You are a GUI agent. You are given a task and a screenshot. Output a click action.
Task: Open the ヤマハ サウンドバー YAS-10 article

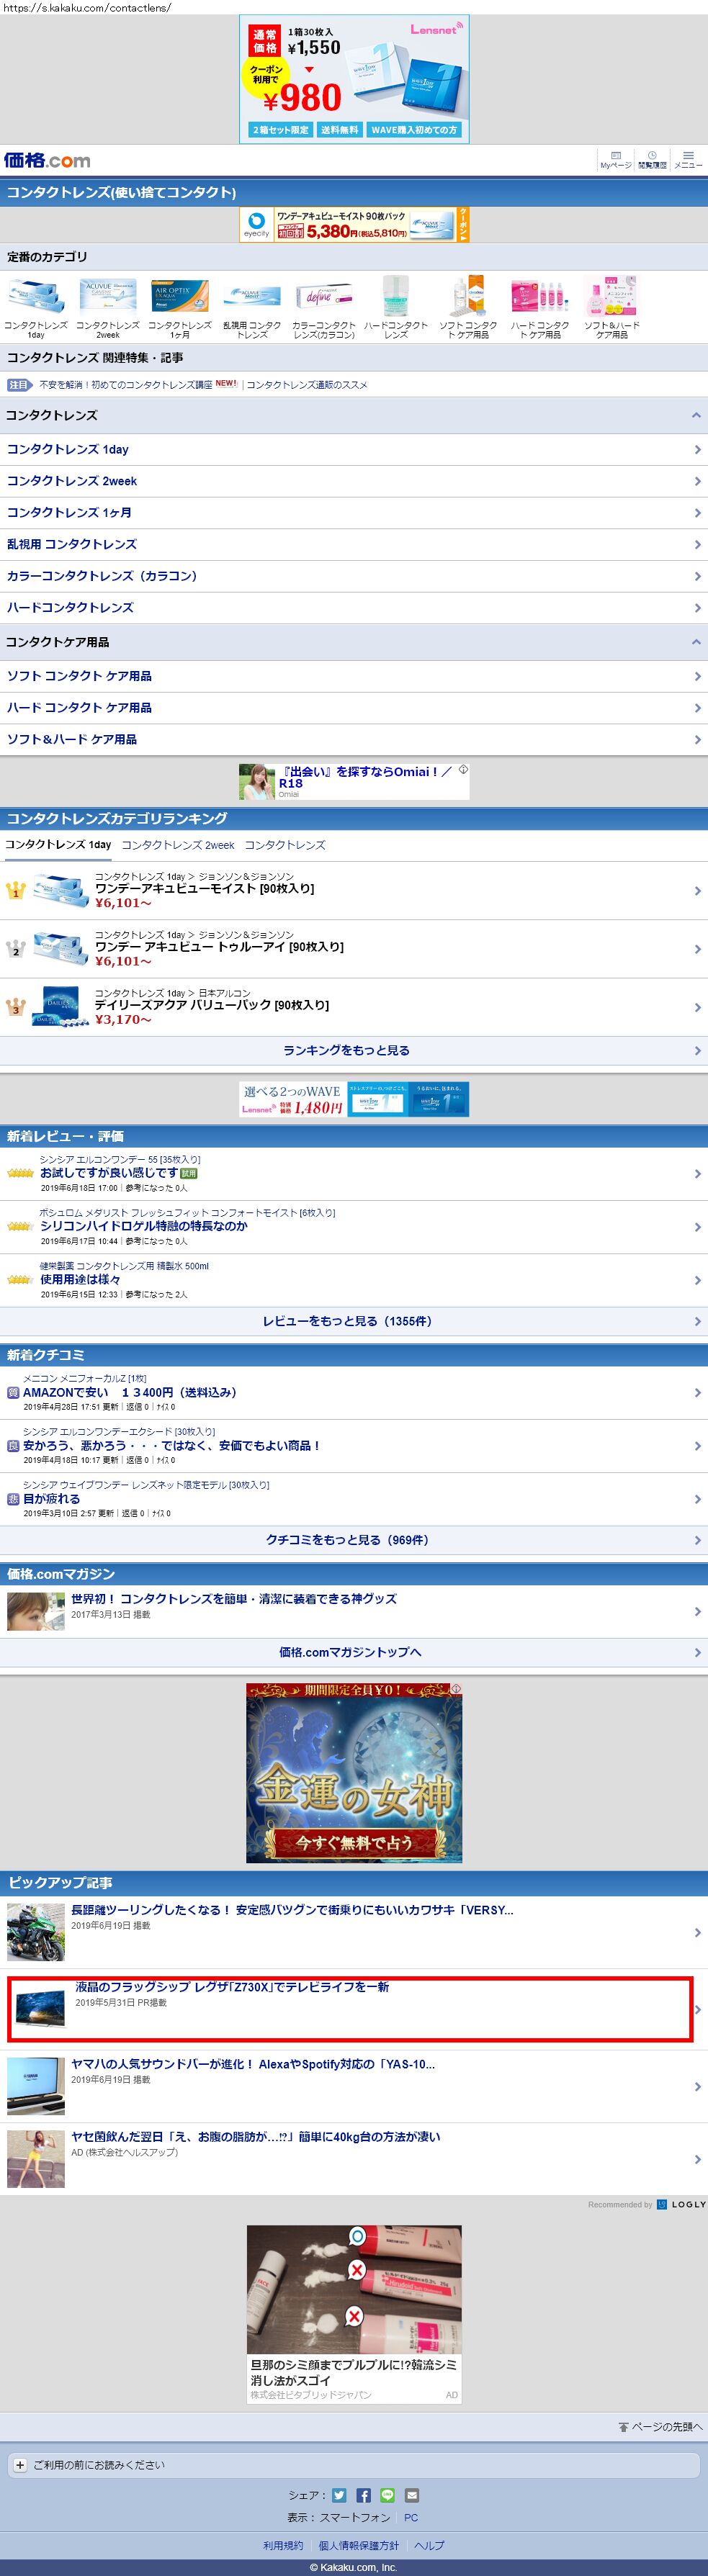(354, 2086)
